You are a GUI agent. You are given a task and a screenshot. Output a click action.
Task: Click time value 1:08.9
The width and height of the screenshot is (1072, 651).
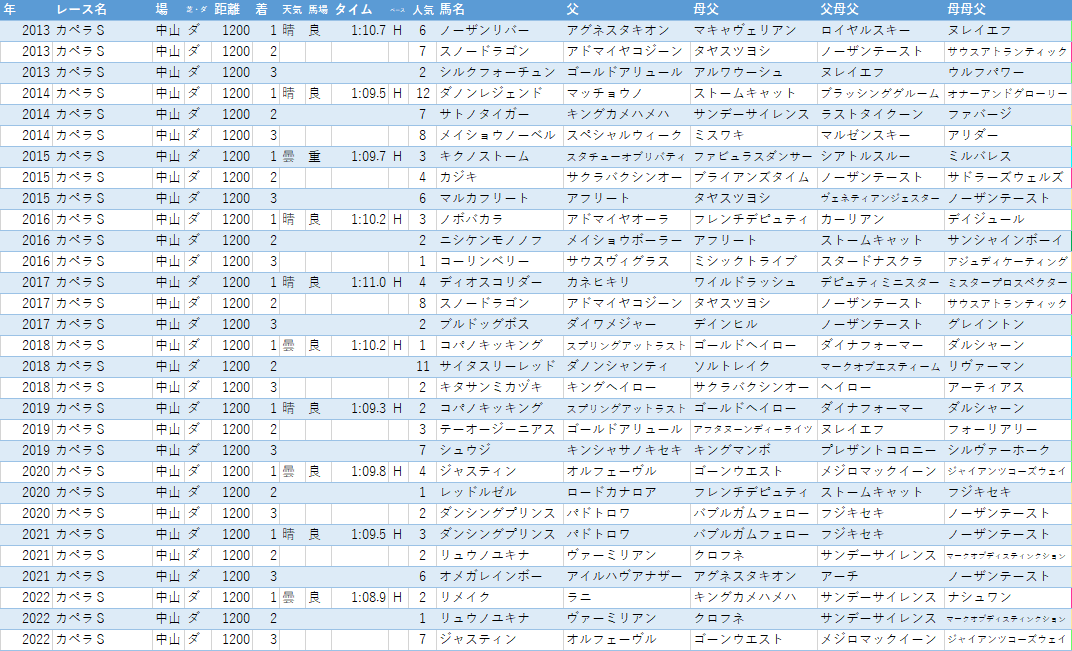(x=368, y=597)
